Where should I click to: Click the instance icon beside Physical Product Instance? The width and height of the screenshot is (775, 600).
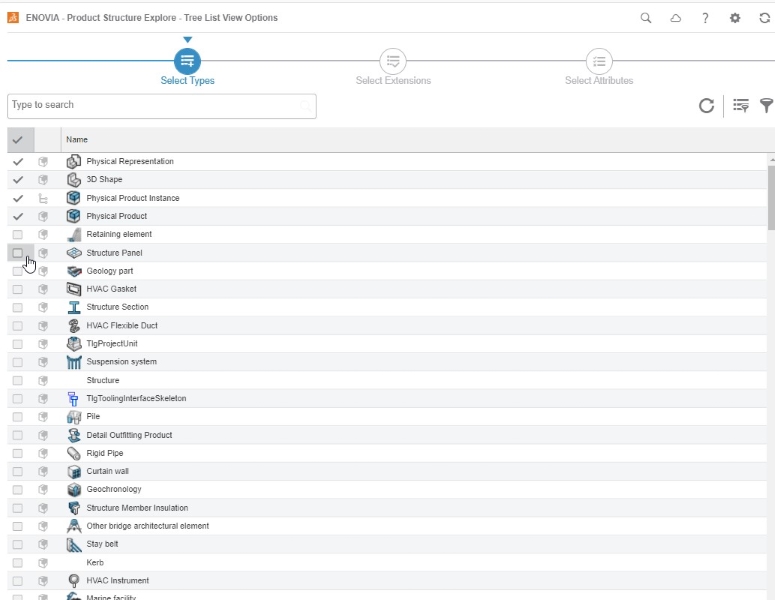point(43,198)
